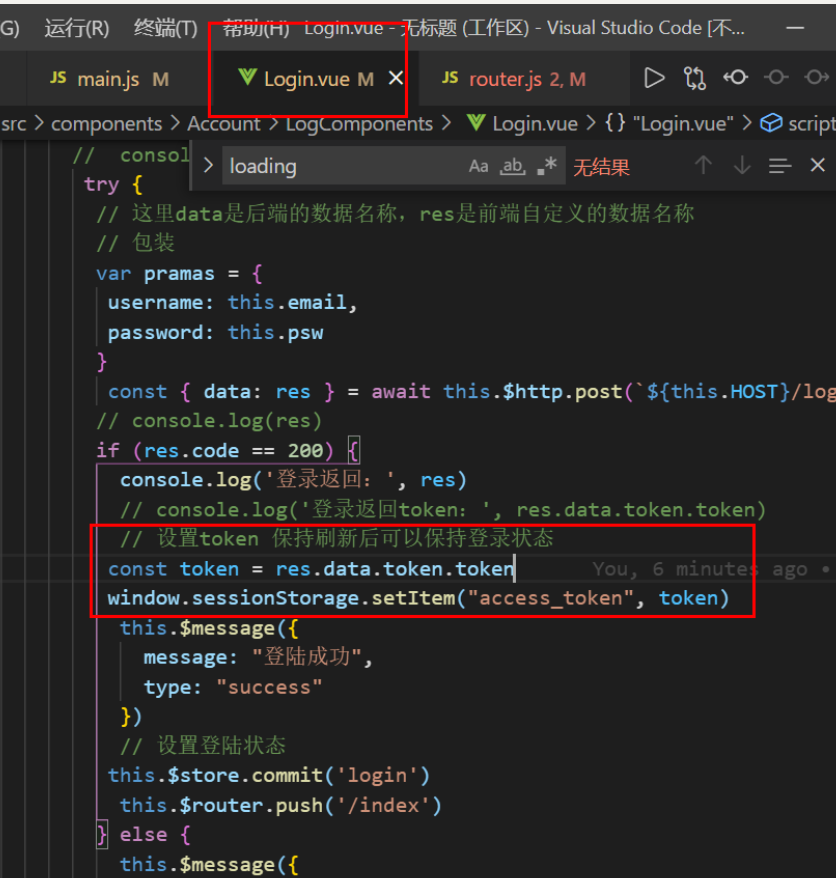Screen dimensions: 836x878
Task: Click the 无结果 no results label
Action: tap(601, 167)
